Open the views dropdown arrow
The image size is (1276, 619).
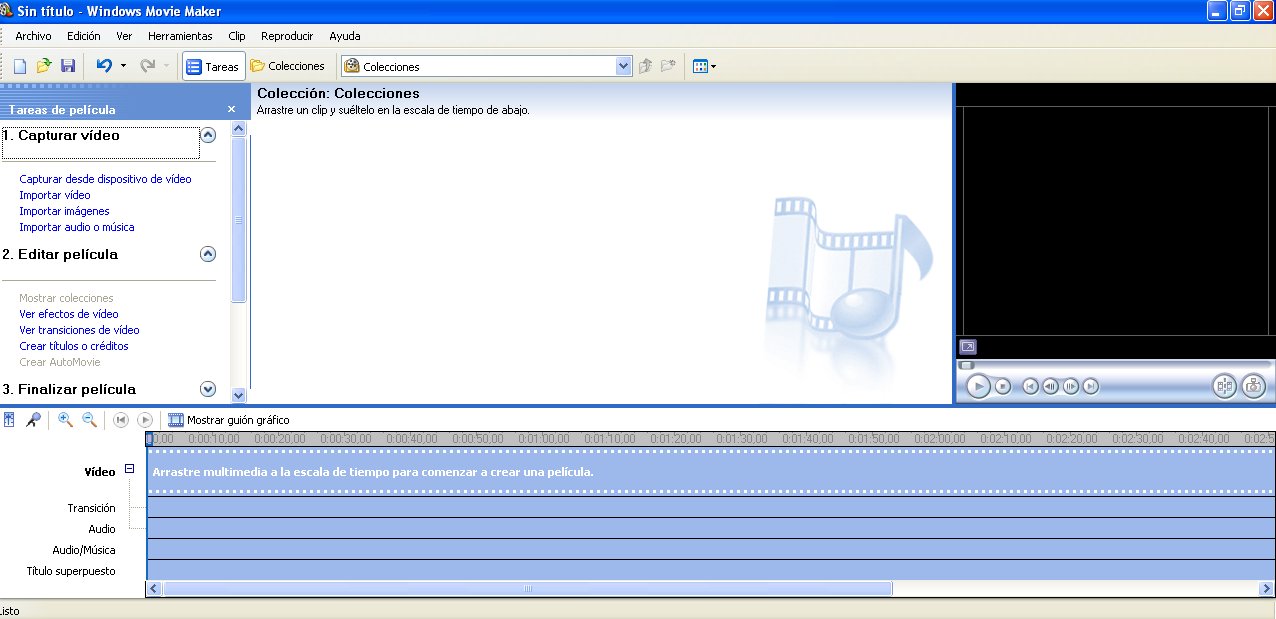(714, 67)
